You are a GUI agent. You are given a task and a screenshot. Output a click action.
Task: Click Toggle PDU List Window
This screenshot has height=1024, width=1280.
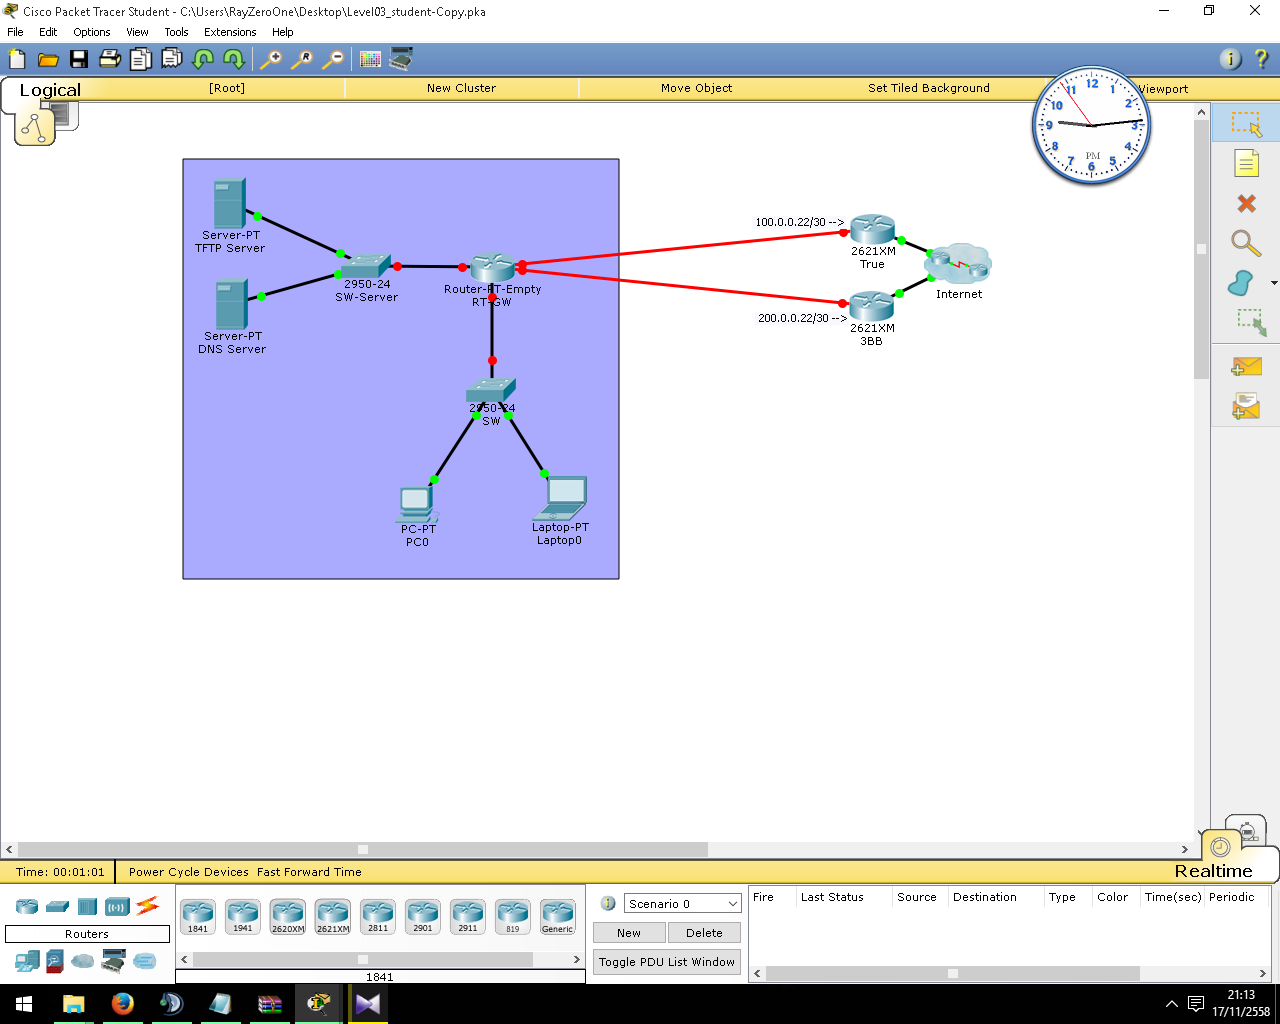click(x=667, y=962)
